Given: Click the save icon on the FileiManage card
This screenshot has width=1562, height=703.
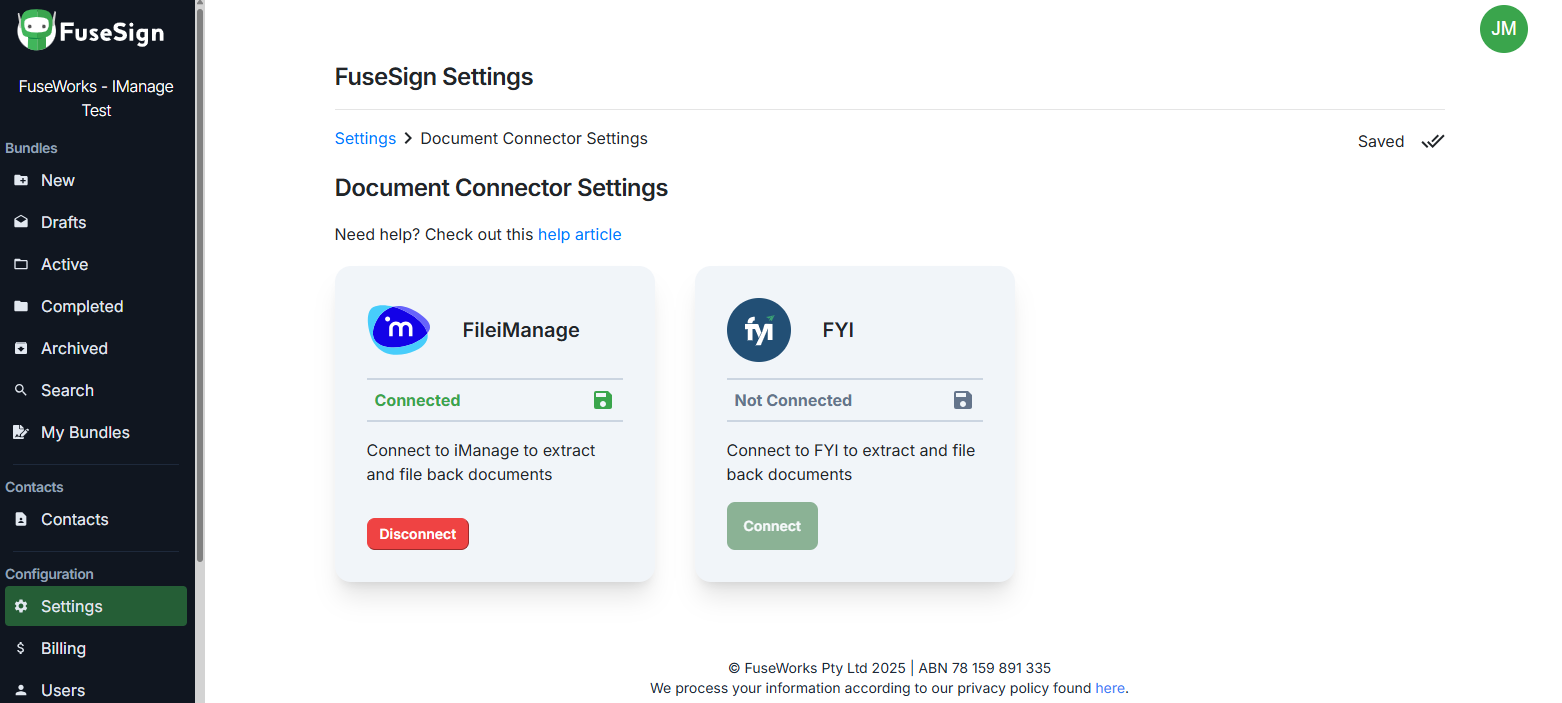Looking at the screenshot, I should click(603, 399).
